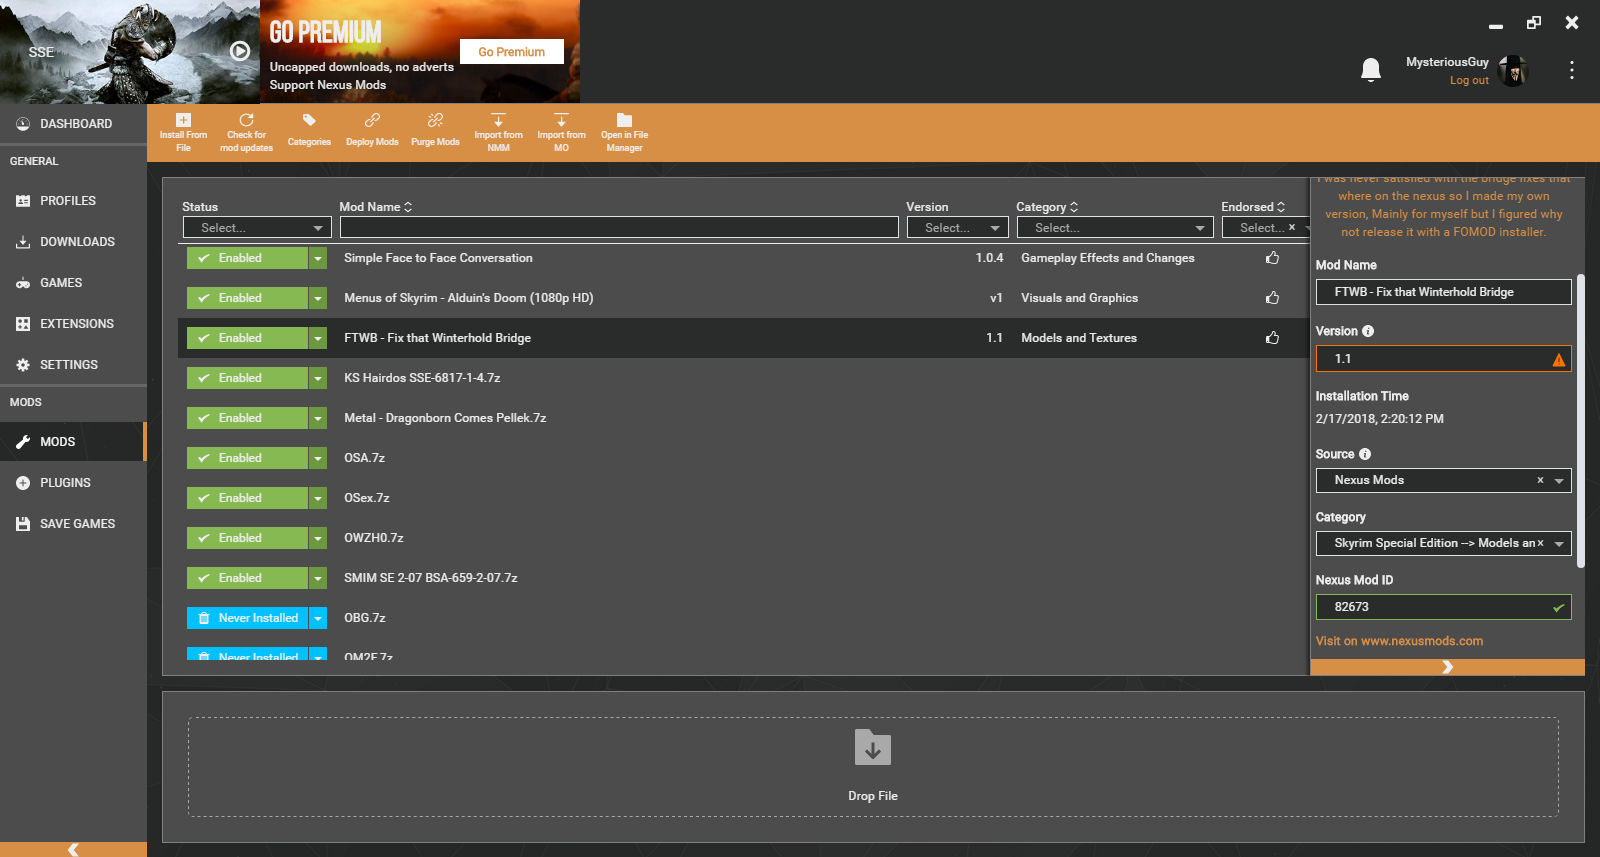Expand status options for OSA.7z
The width and height of the screenshot is (1600, 857).
tap(318, 458)
